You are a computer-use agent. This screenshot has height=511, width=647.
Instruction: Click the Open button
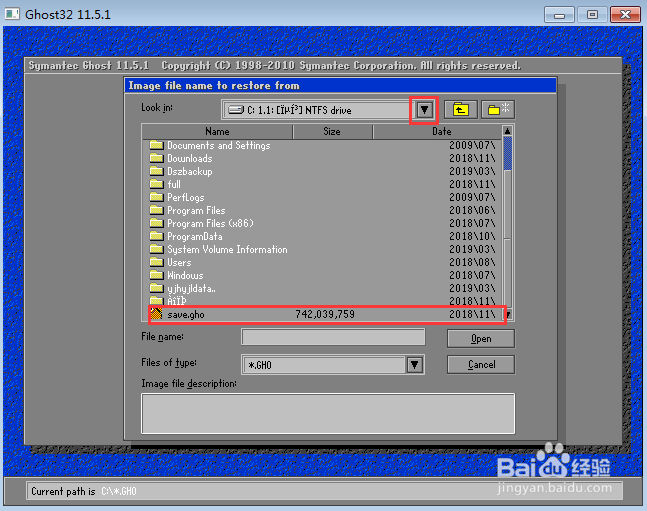(481, 339)
